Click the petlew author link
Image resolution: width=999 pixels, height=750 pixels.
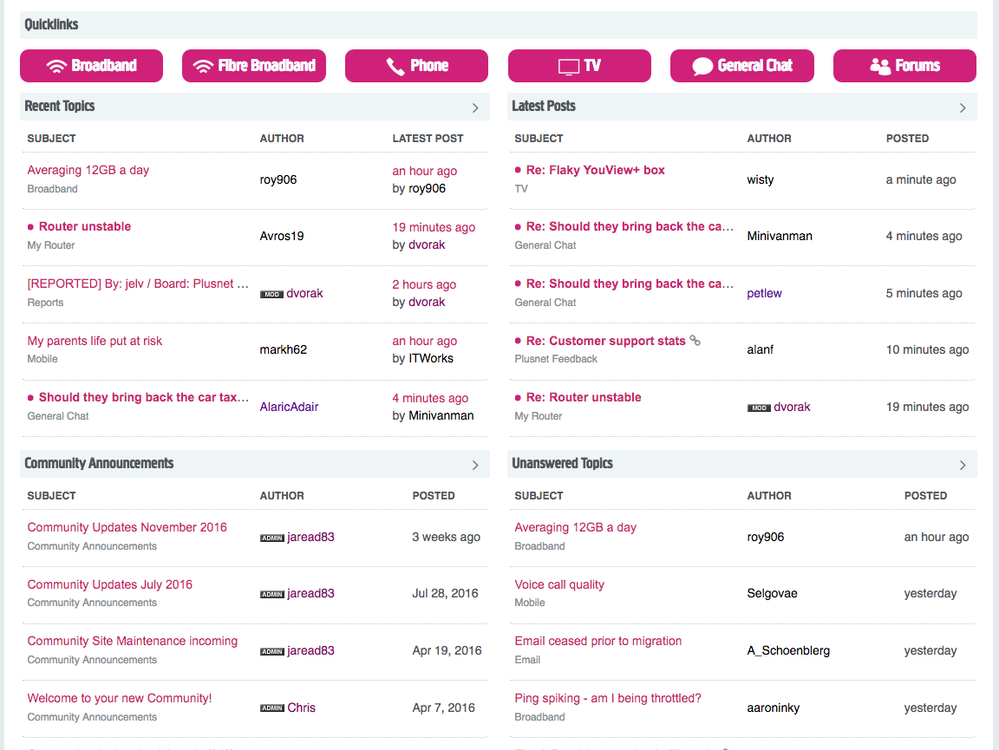point(764,293)
